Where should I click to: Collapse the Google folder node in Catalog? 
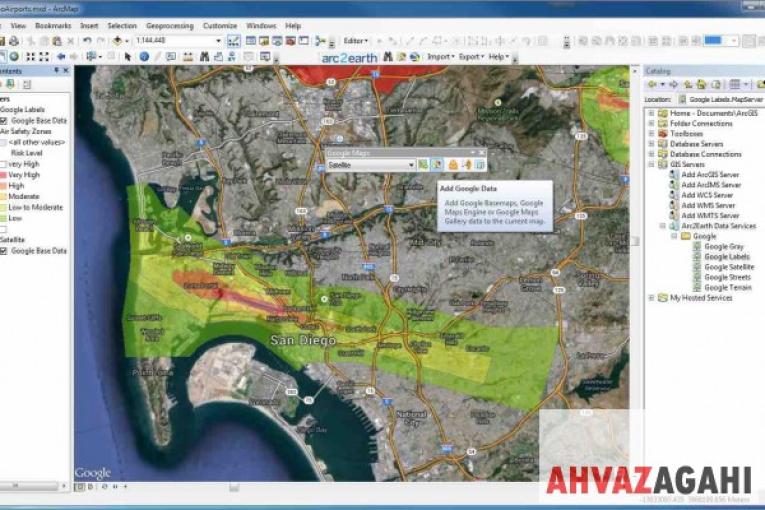674,236
